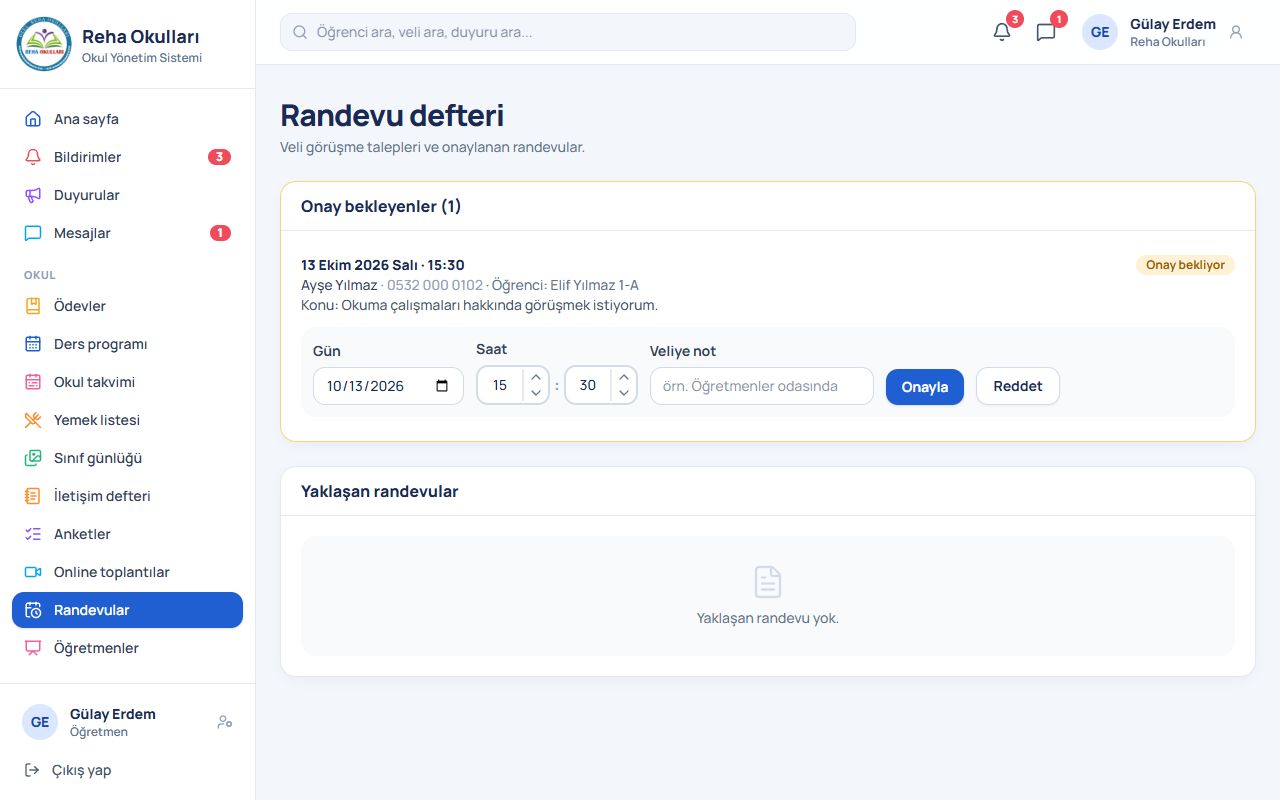
Task: Click the Yemek listesi utensils icon
Action: pos(33,420)
